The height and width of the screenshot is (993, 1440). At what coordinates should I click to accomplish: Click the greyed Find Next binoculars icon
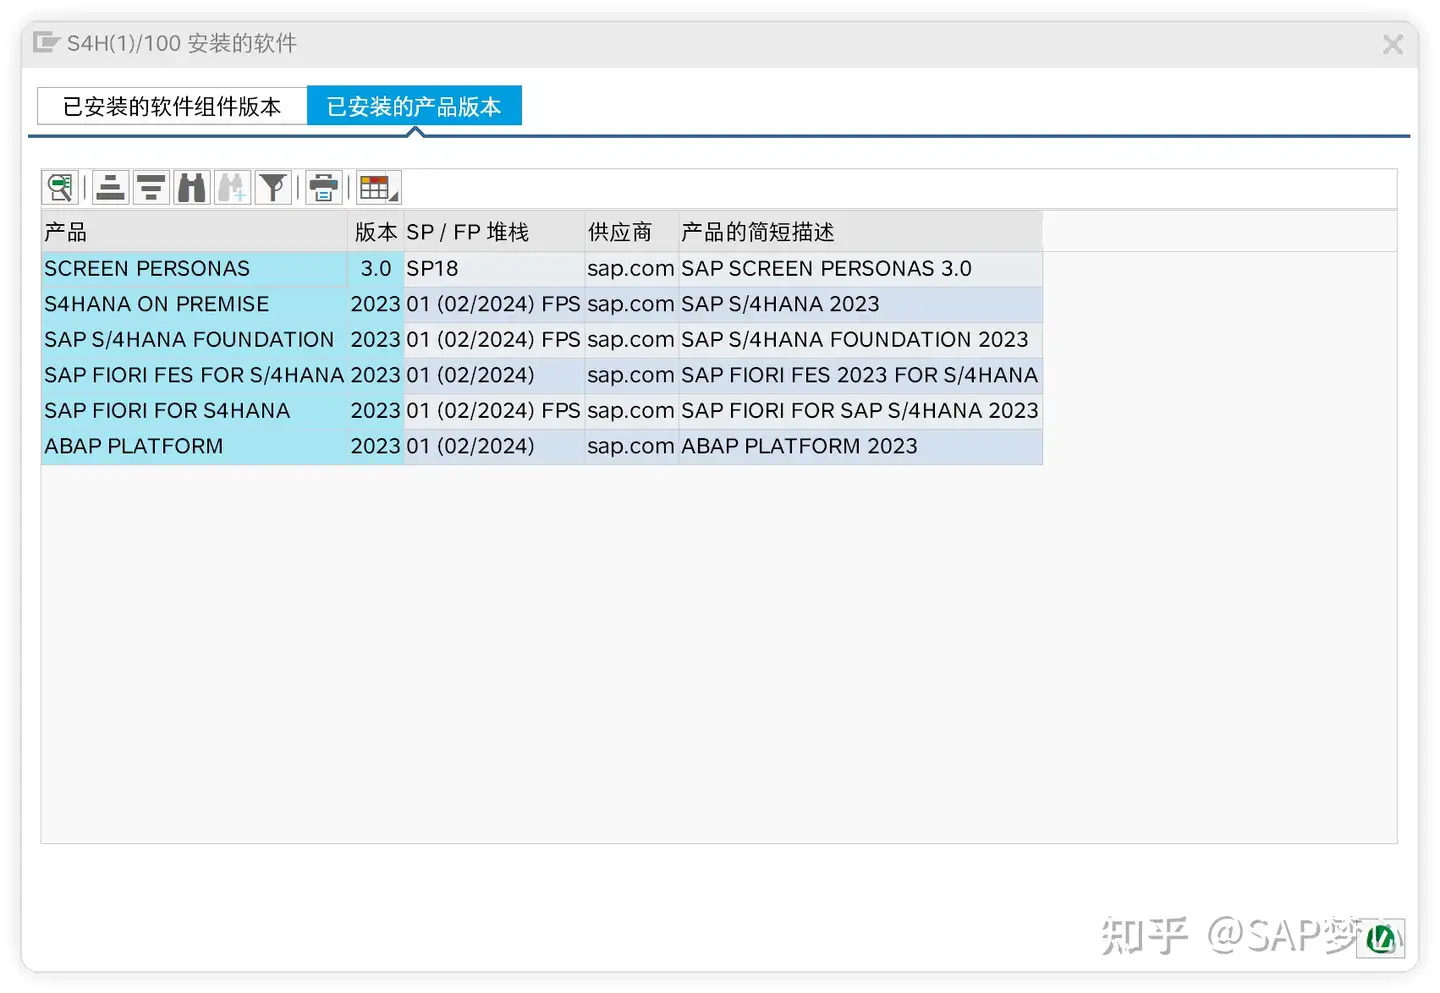[232, 188]
